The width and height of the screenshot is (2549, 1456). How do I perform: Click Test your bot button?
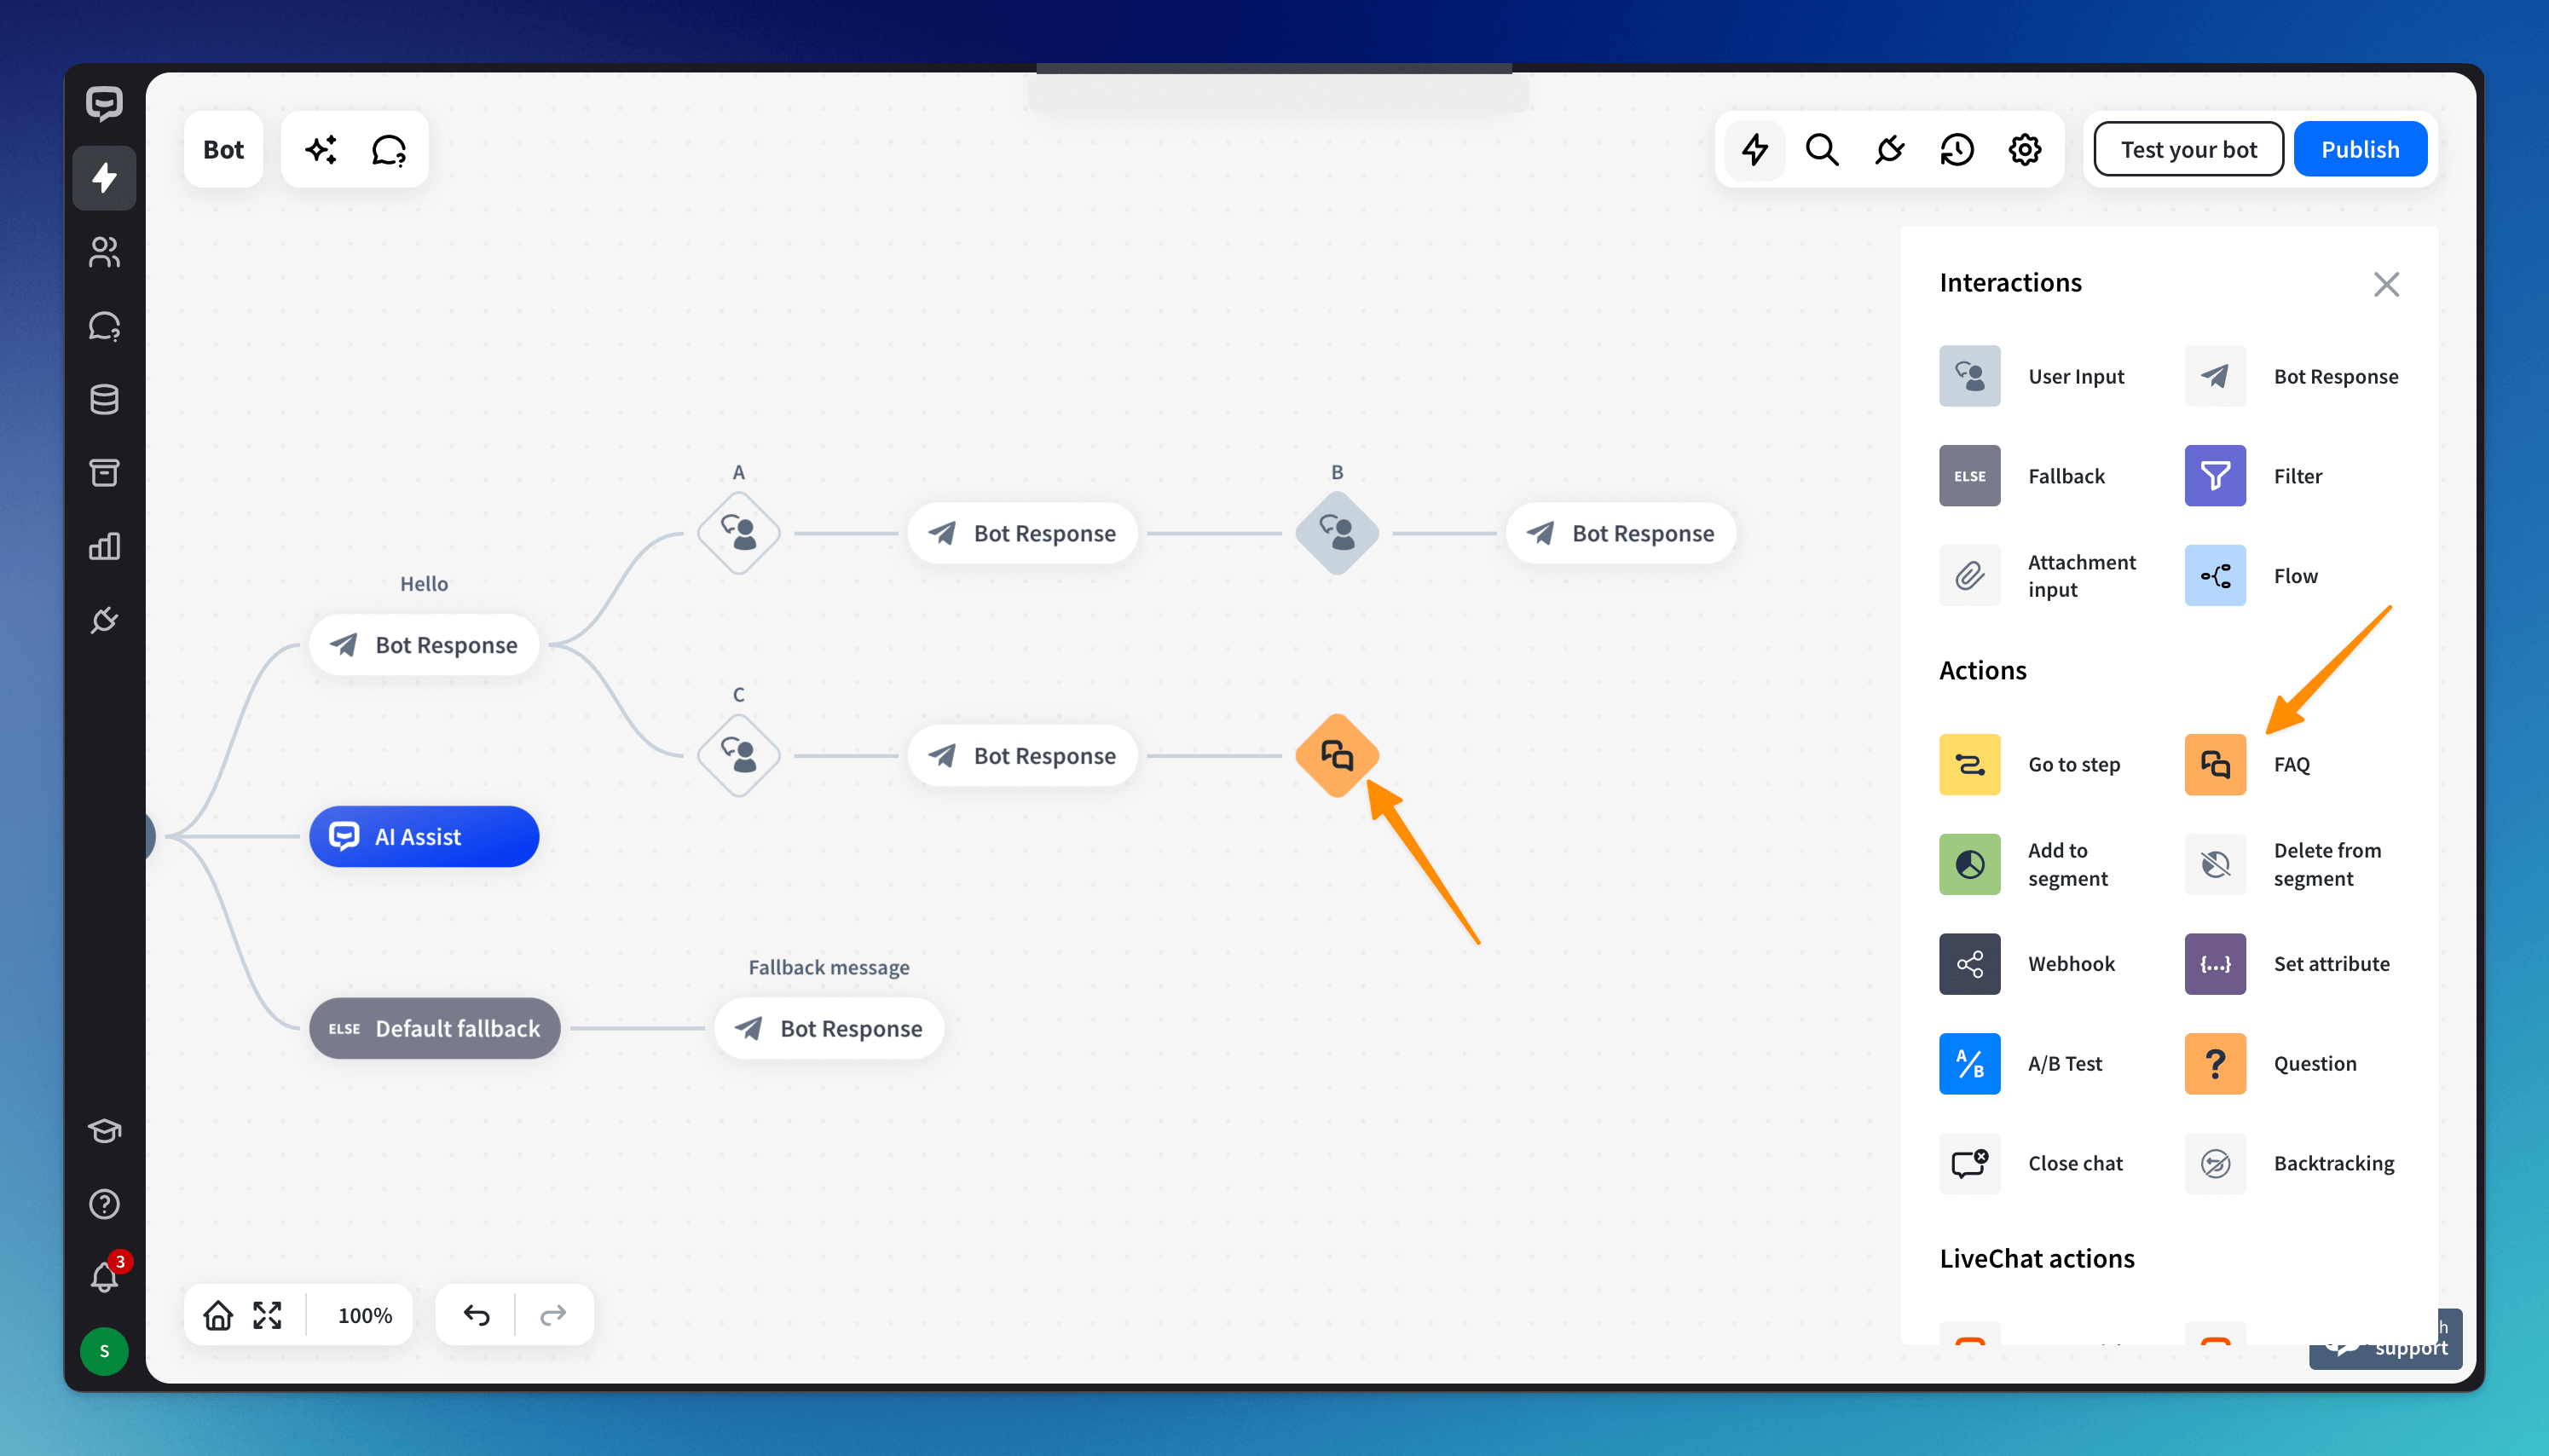(x=2188, y=150)
